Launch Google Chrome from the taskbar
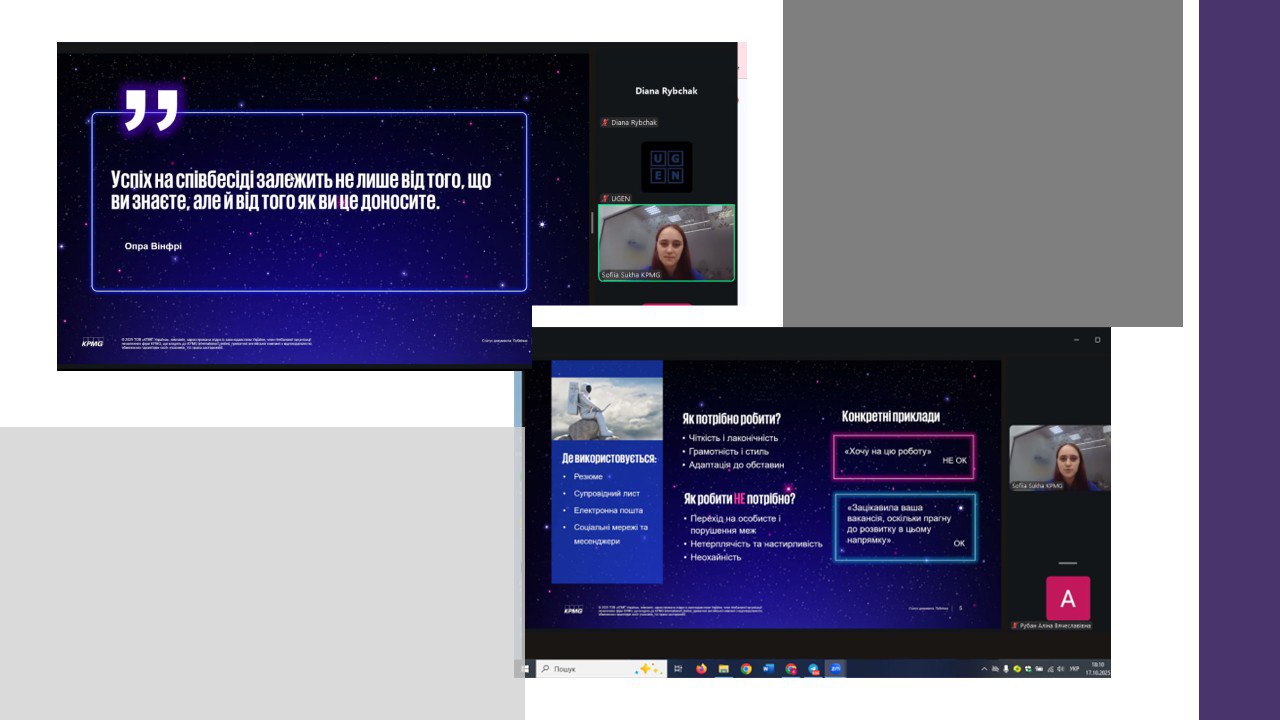 [746, 668]
